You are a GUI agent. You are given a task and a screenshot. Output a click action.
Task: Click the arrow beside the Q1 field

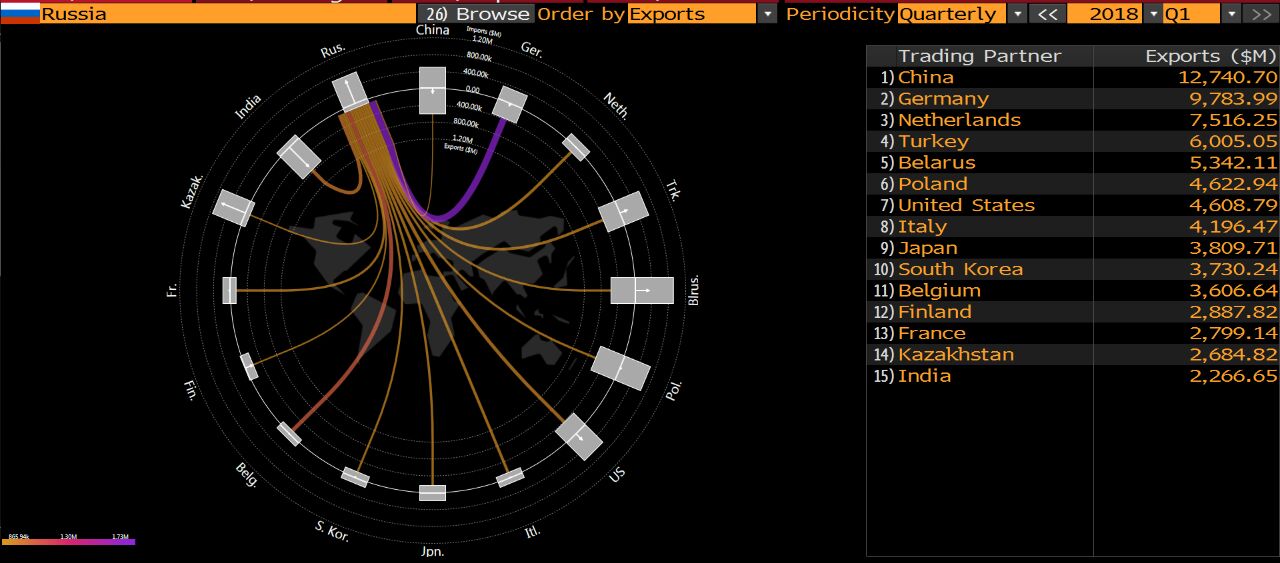tap(1232, 13)
